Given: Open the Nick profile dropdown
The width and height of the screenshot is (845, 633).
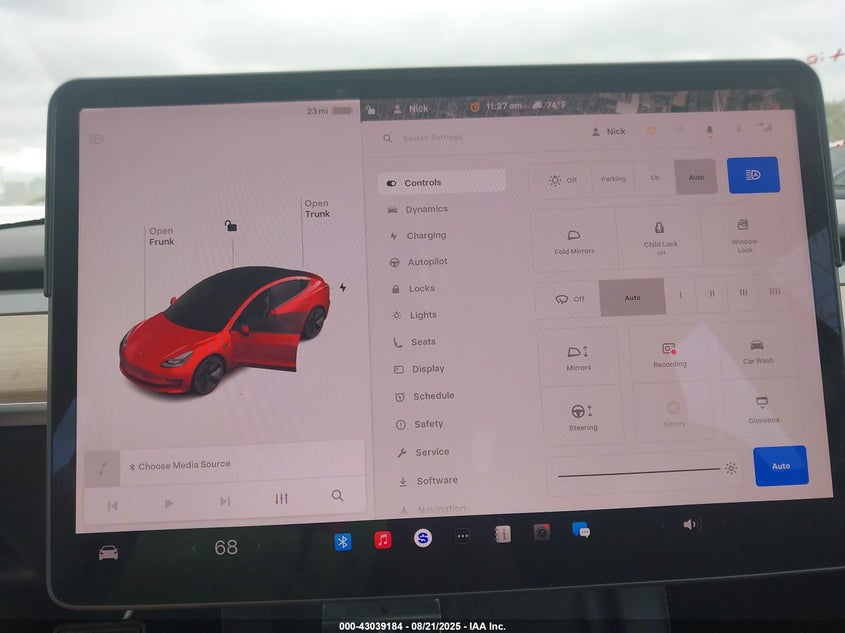Looking at the screenshot, I should coord(608,131).
